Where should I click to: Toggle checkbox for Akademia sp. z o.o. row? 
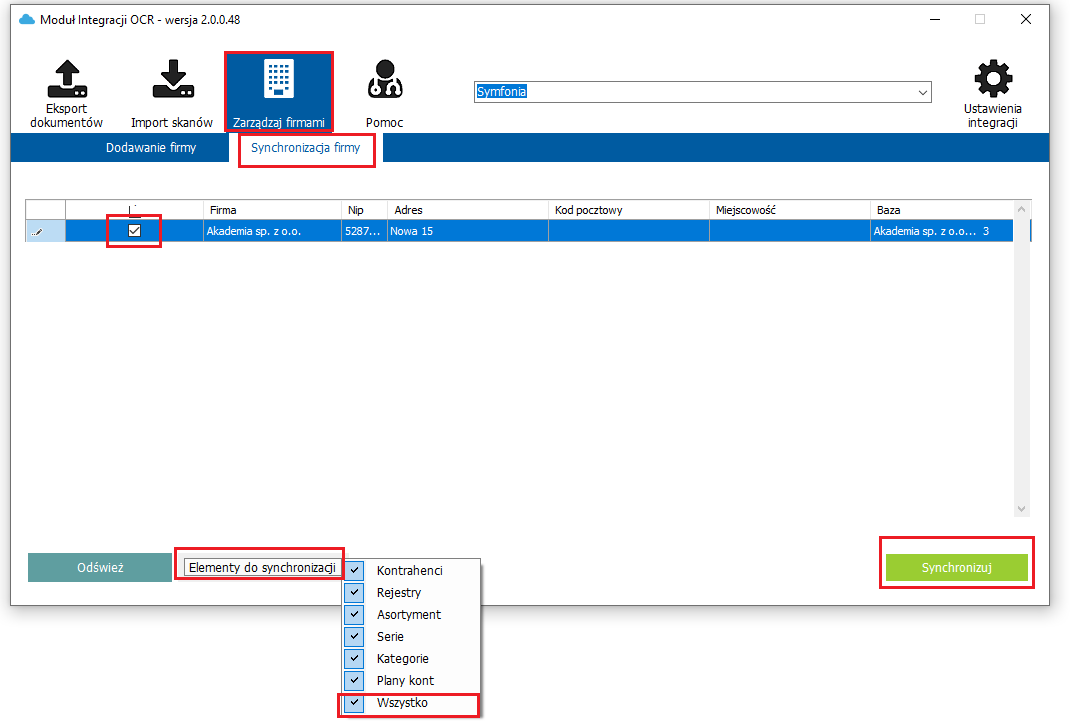134,231
